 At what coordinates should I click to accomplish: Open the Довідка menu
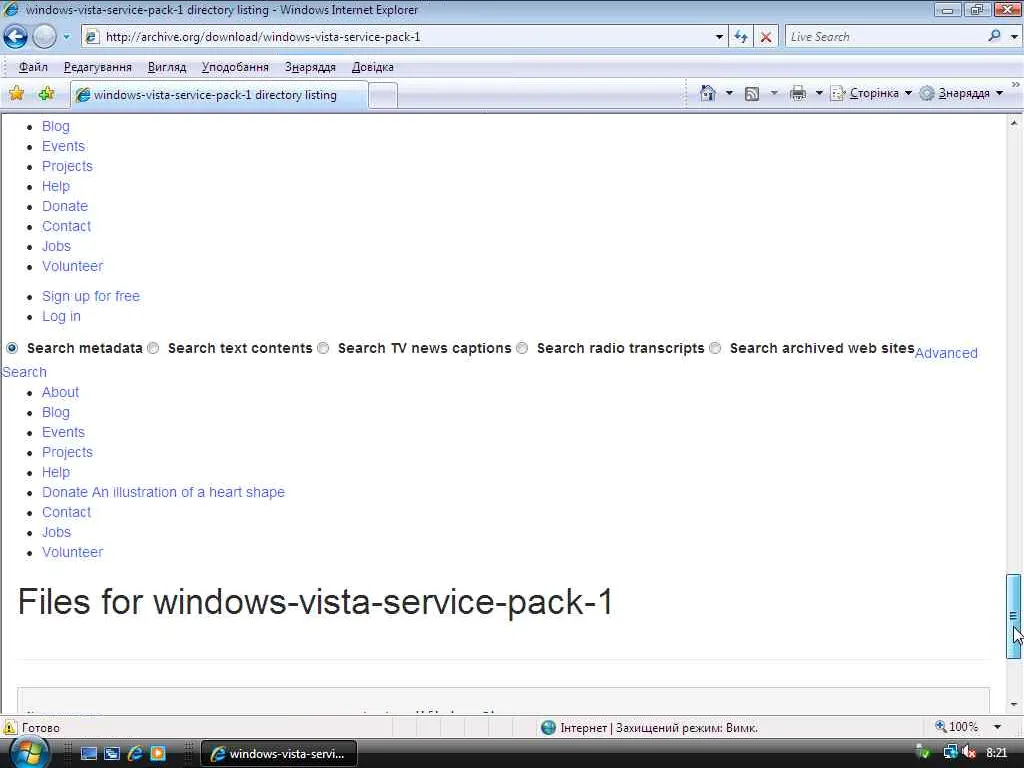click(373, 67)
